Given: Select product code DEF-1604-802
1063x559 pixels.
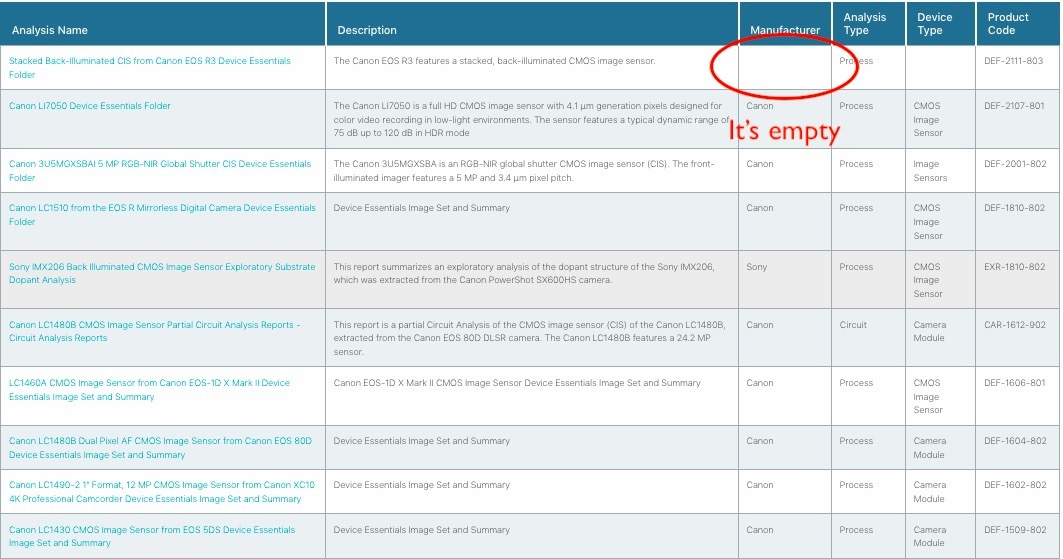Looking at the screenshot, I should pyautogui.click(x=1015, y=441).
